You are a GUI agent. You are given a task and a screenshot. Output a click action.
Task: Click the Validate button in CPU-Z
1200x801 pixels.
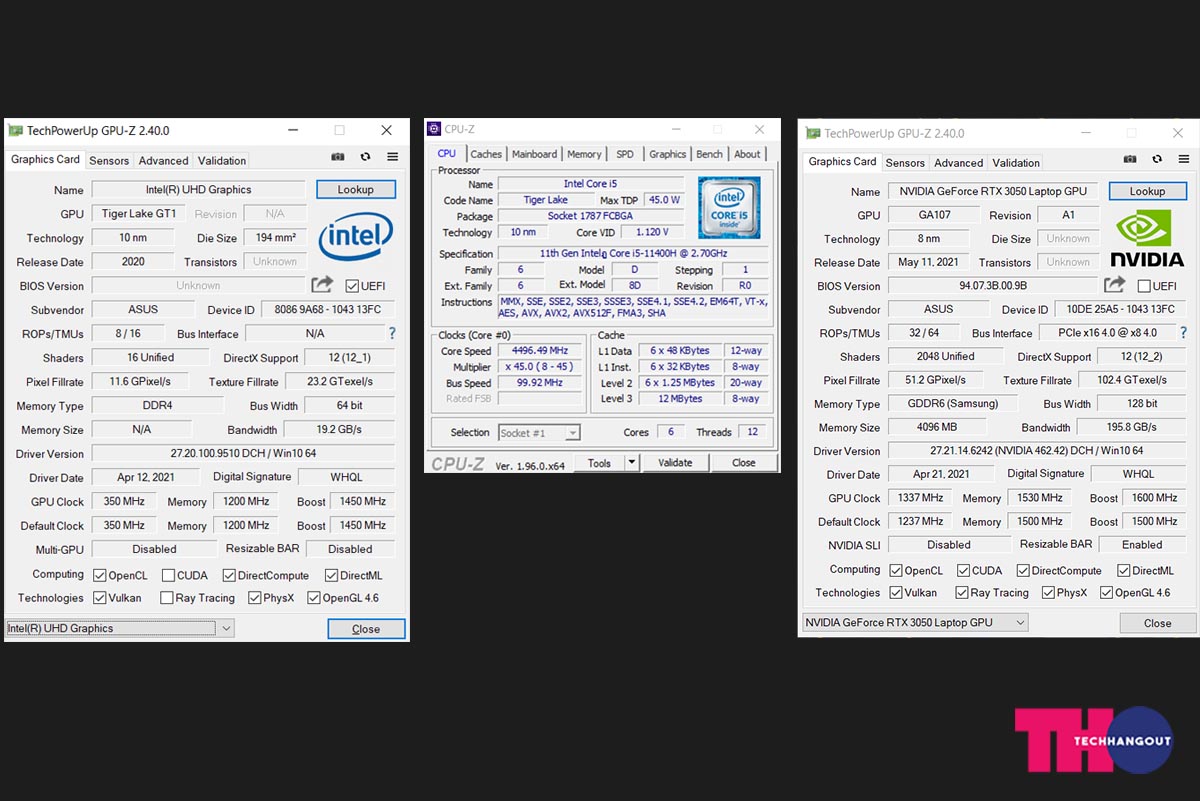click(x=675, y=462)
